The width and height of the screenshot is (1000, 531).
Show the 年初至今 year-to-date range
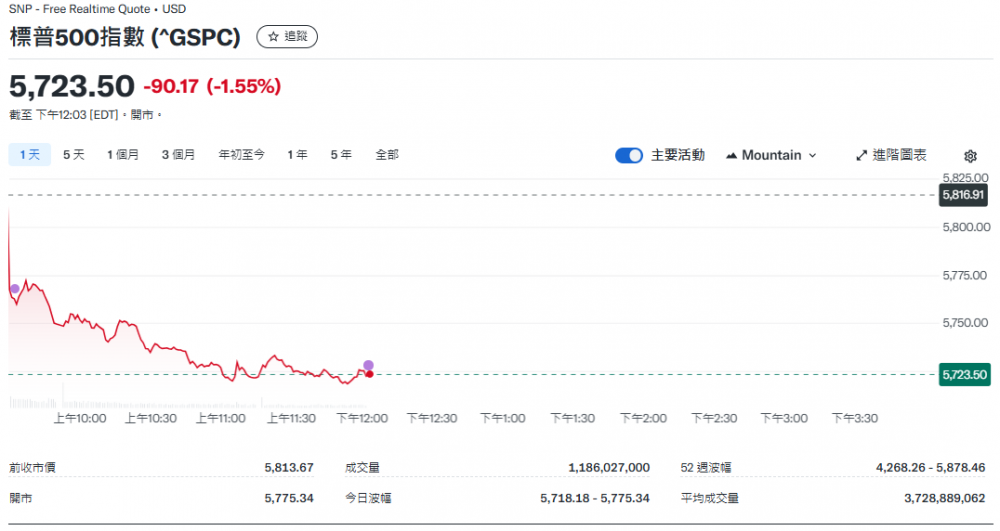pyautogui.click(x=241, y=155)
